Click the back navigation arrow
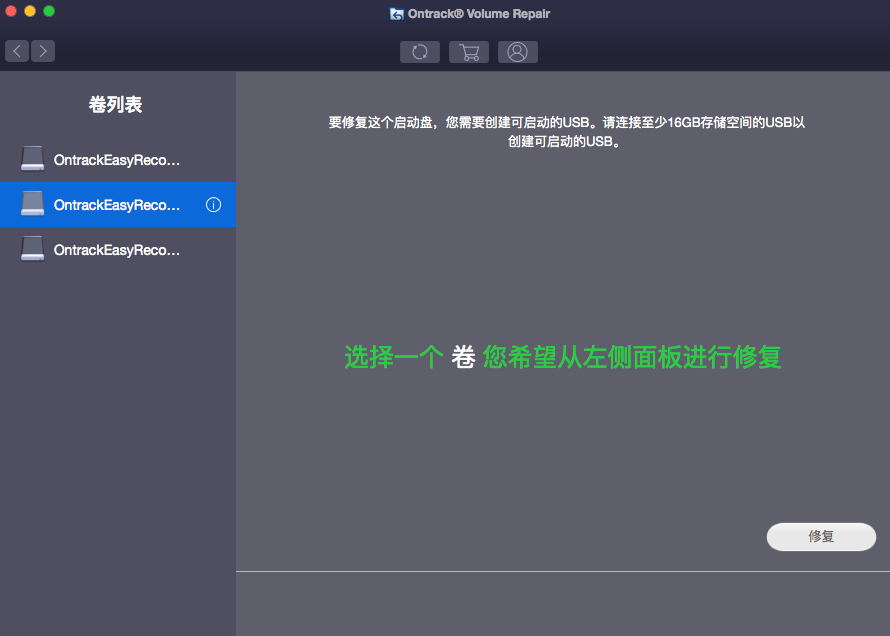 tap(17, 51)
